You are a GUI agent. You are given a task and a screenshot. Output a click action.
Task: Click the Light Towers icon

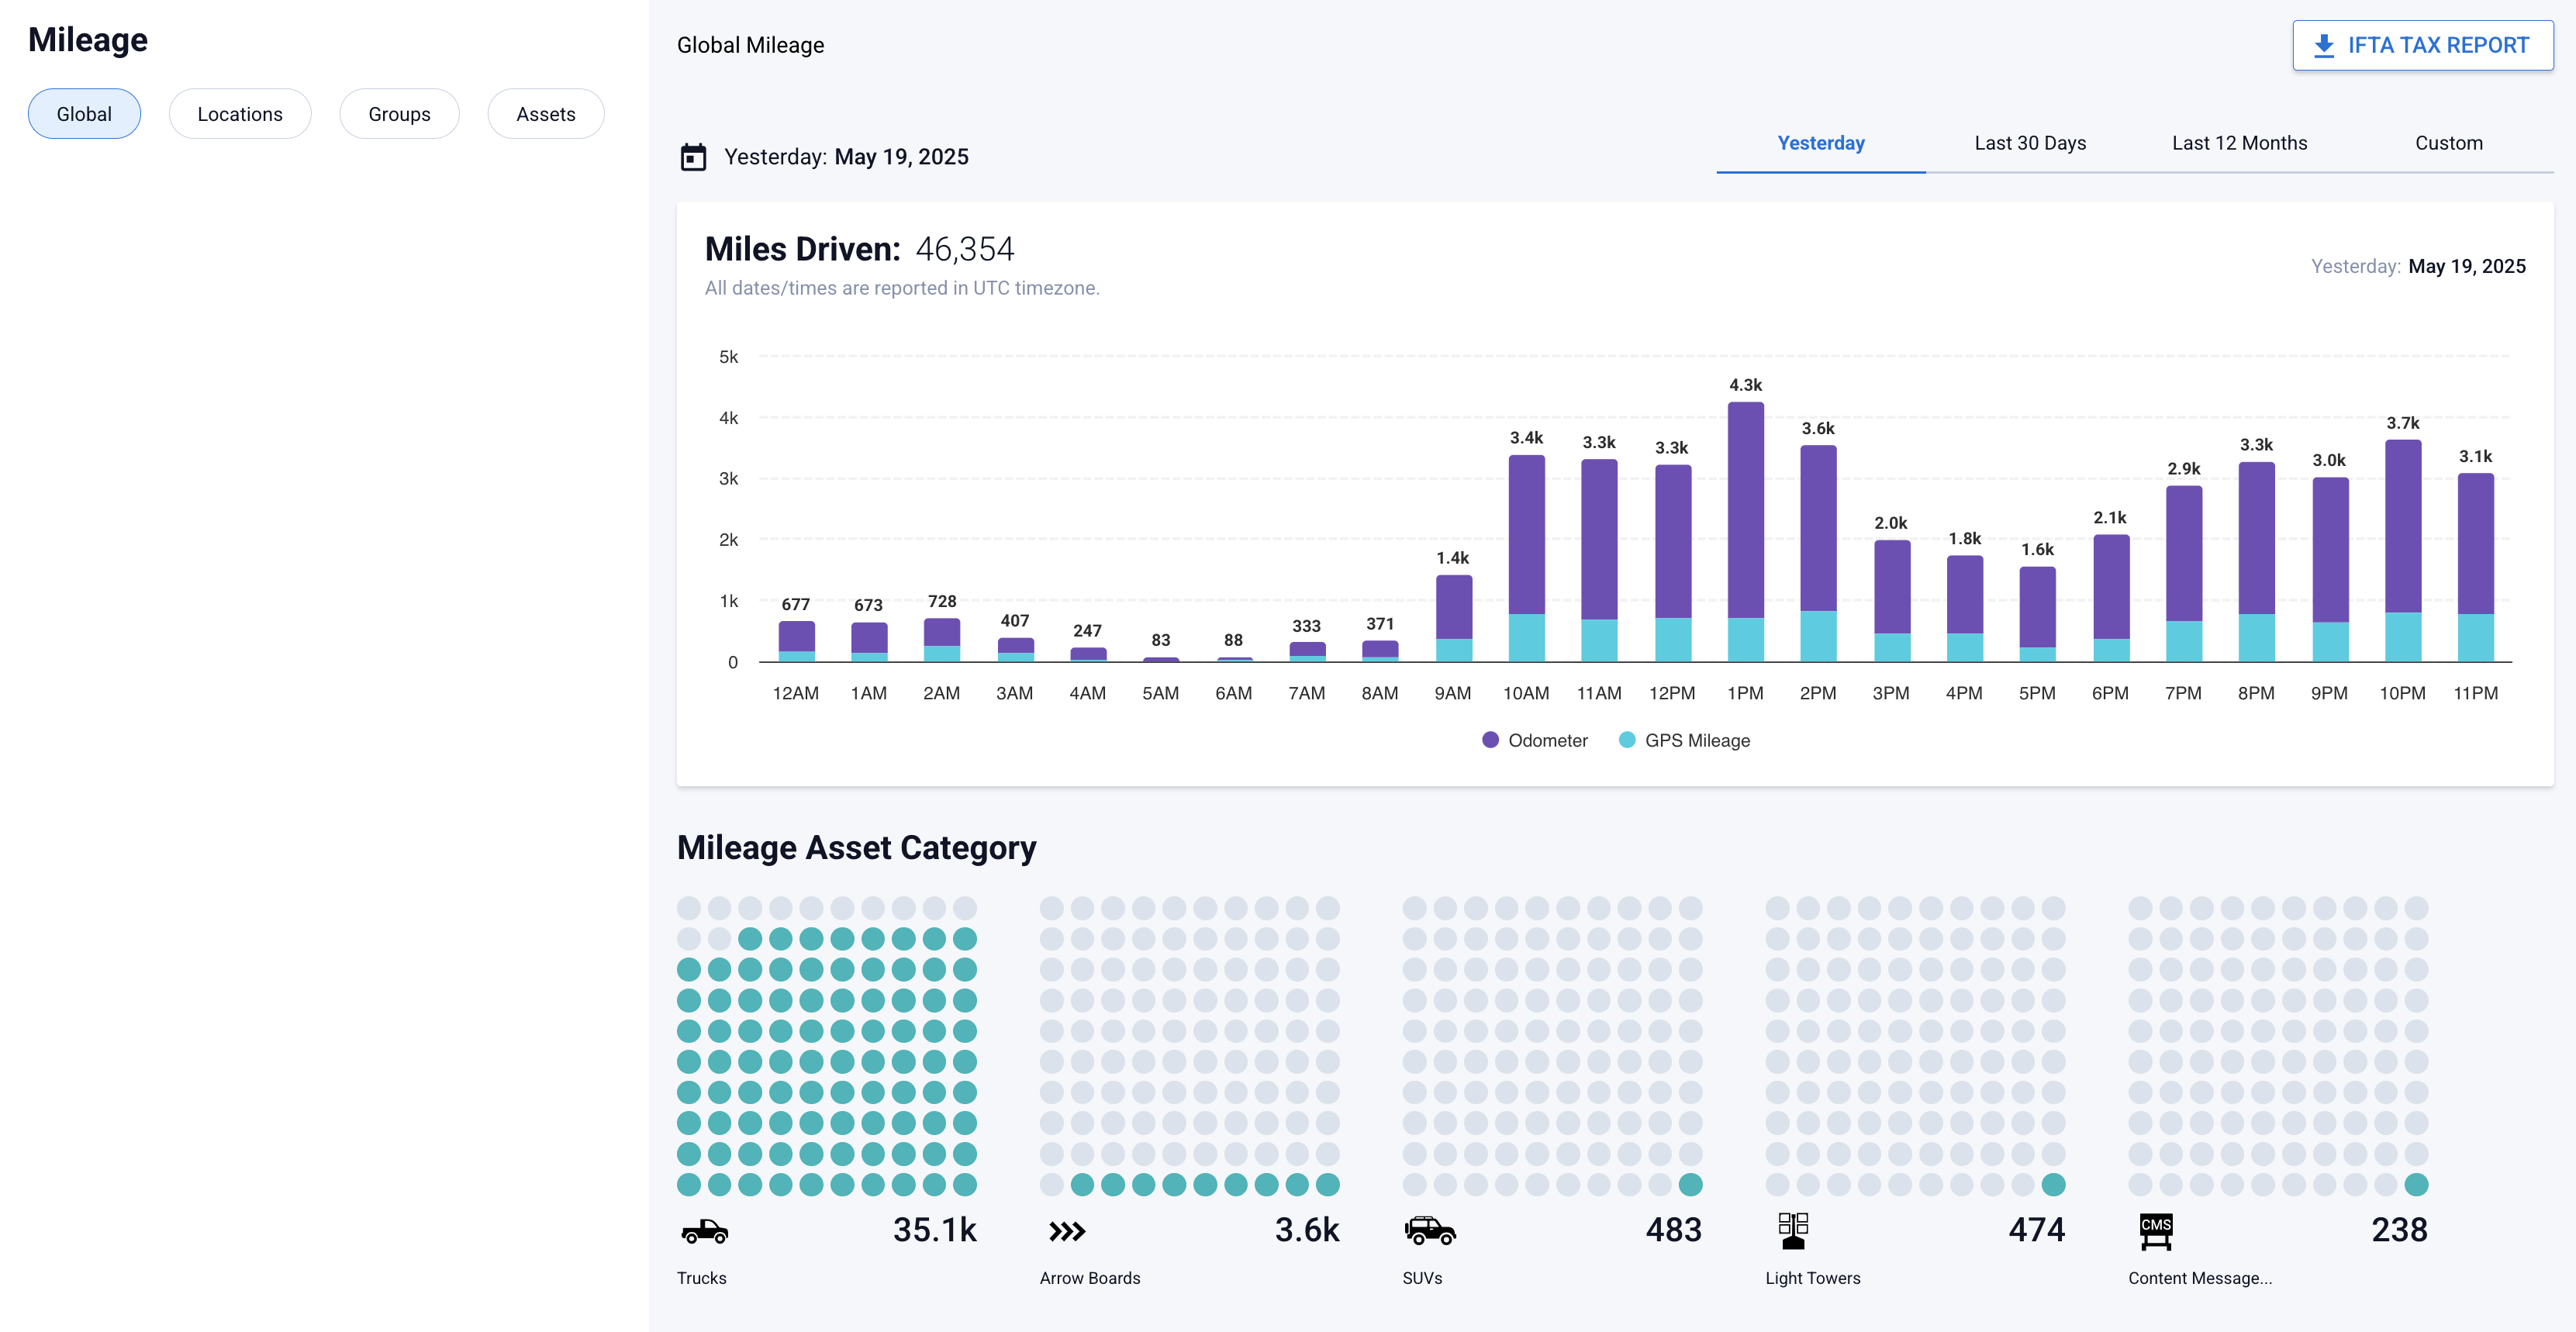click(x=1792, y=1230)
